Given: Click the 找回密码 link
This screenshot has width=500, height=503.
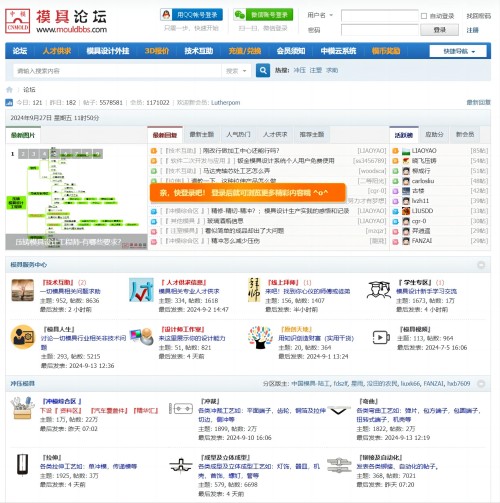Looking at the screenshot, I should (478, 16).
